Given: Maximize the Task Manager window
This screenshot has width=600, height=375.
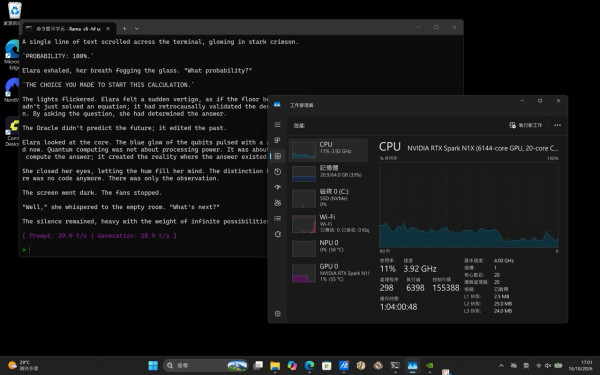Looking at the screenshot, I should pos(540,101).
